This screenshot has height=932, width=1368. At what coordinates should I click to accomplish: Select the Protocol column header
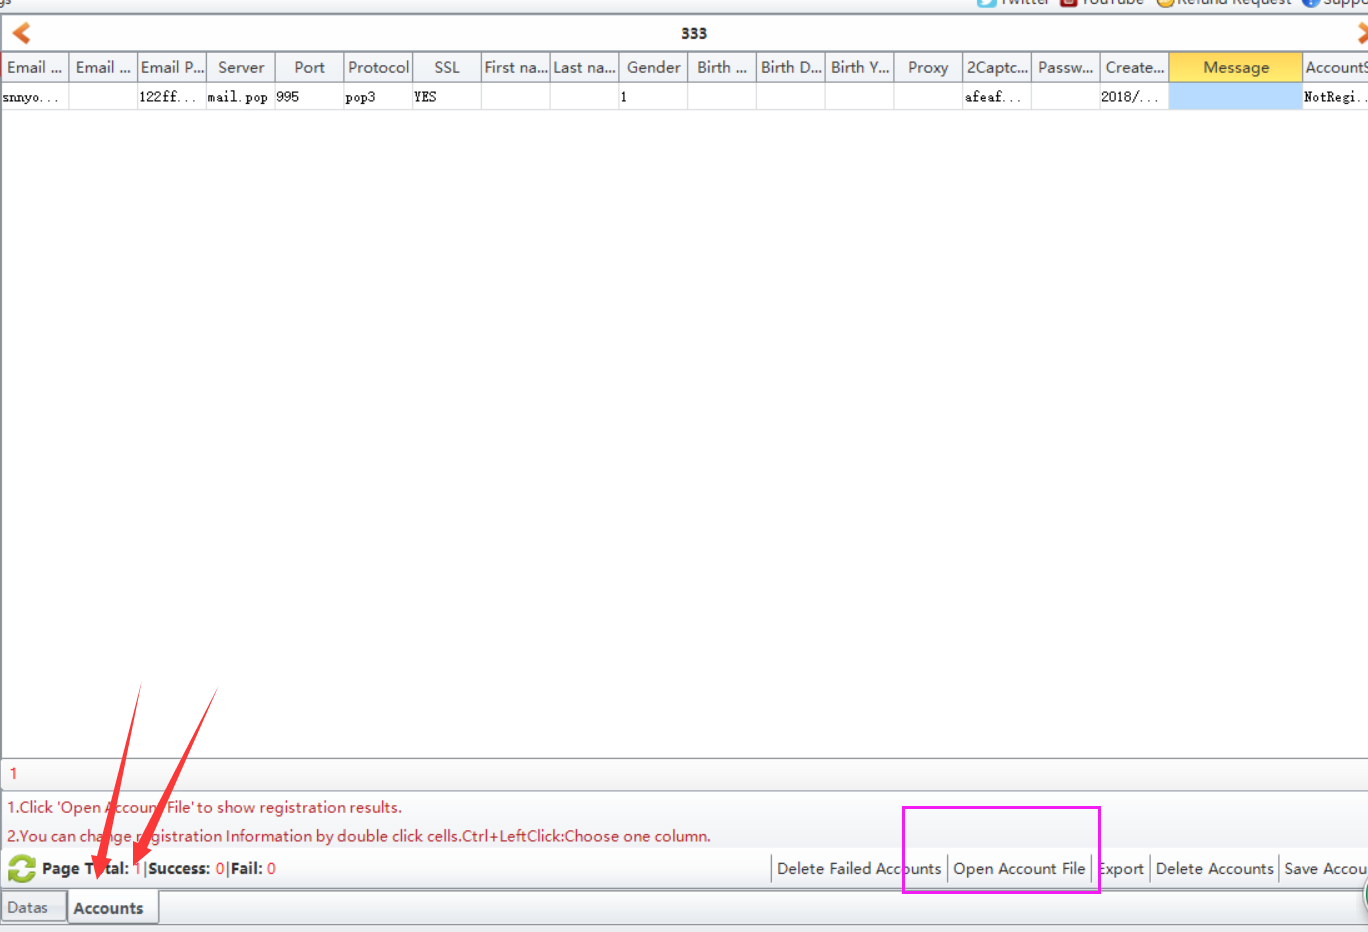378,67
